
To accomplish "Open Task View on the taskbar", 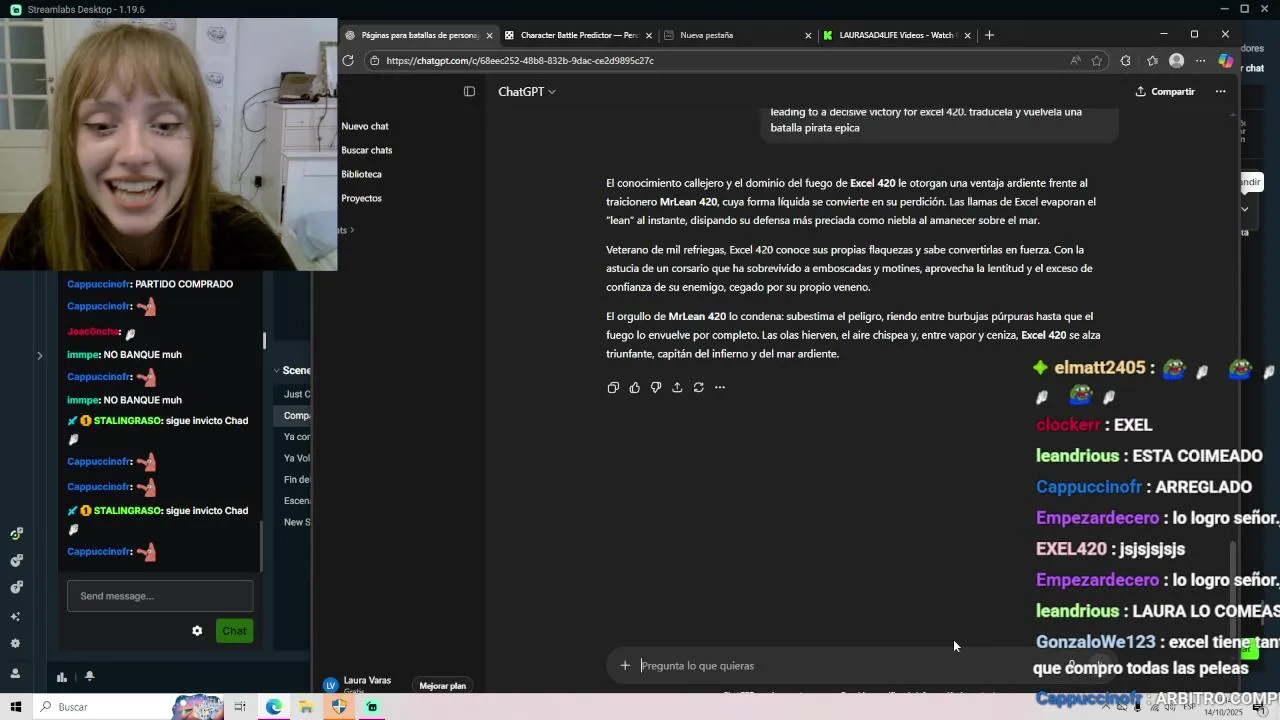I will point(240,707).
